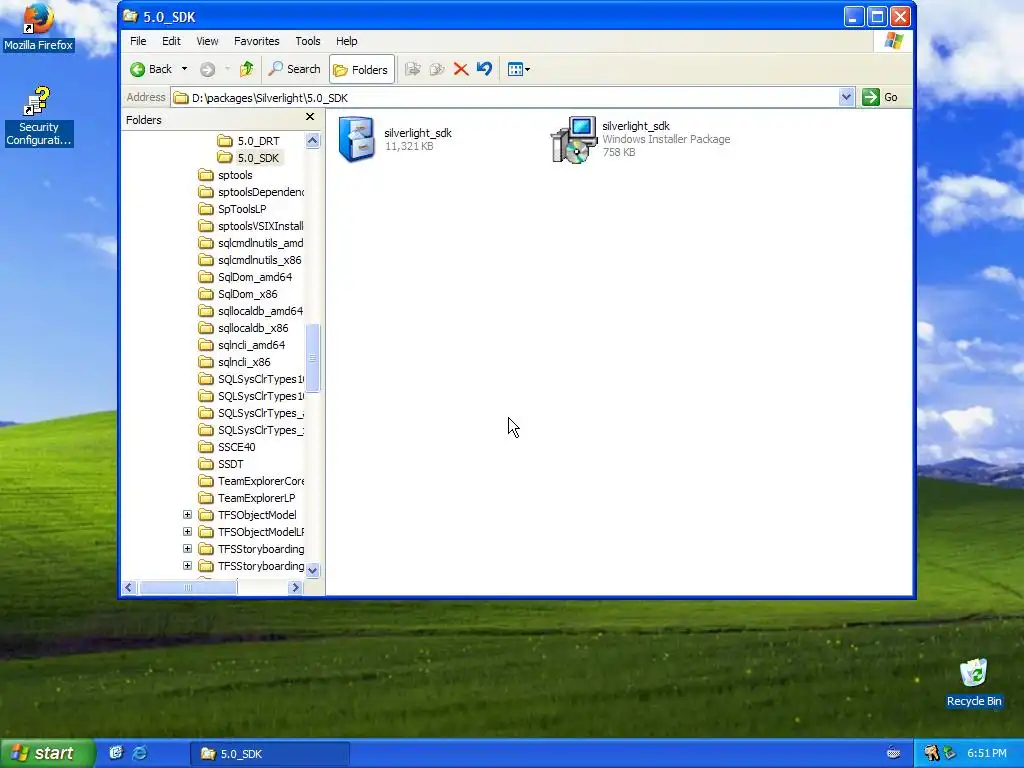Click the horizontal scroll left arrow
The height and width of the screenshot is (768, 1024).
click(129, 588)
